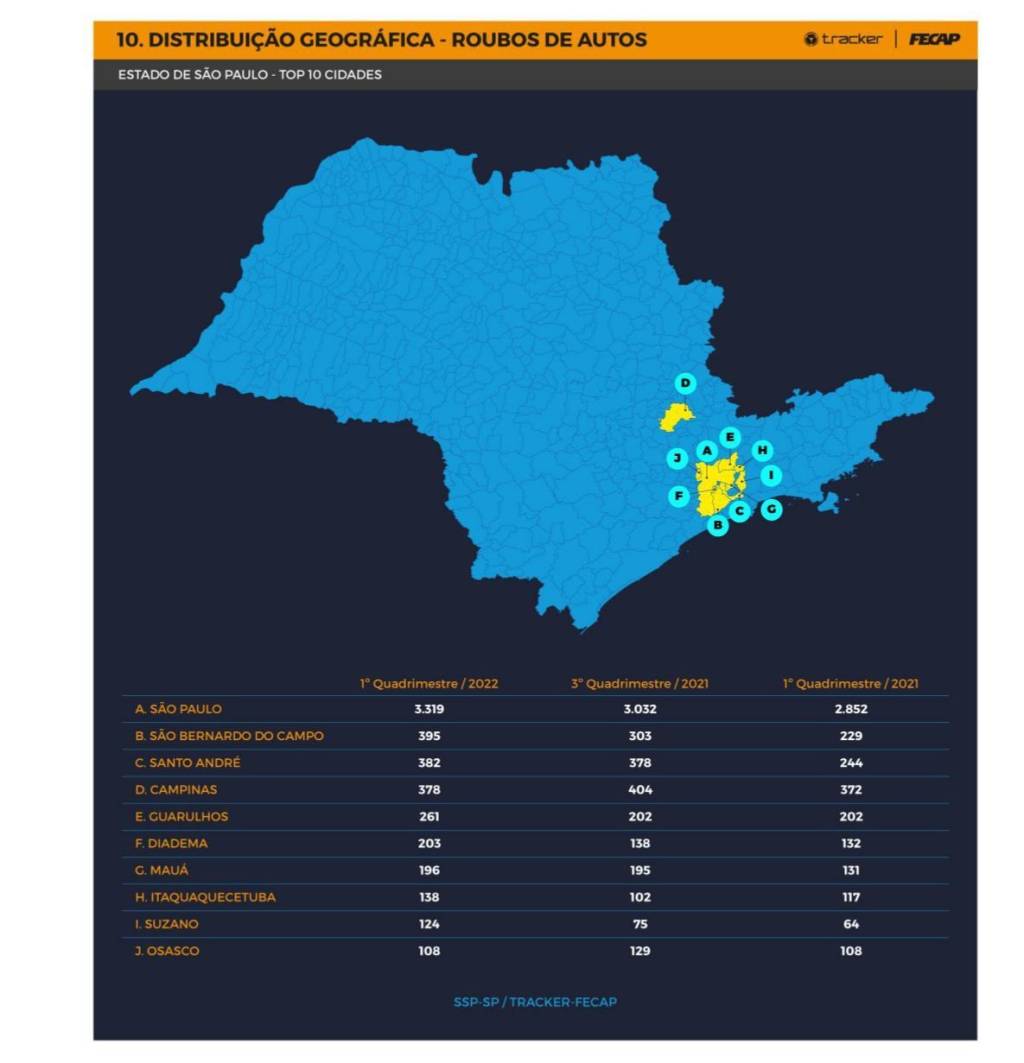The height and width of the screenshot is (1063, 1024).
Task: Select row label 'B. SÃO BERNARDO DO CAMPO'
Action: [229, 736]
